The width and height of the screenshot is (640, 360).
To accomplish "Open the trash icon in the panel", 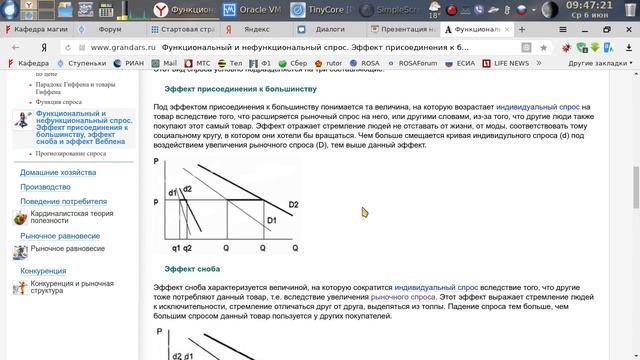I will [x=630, y=10].
